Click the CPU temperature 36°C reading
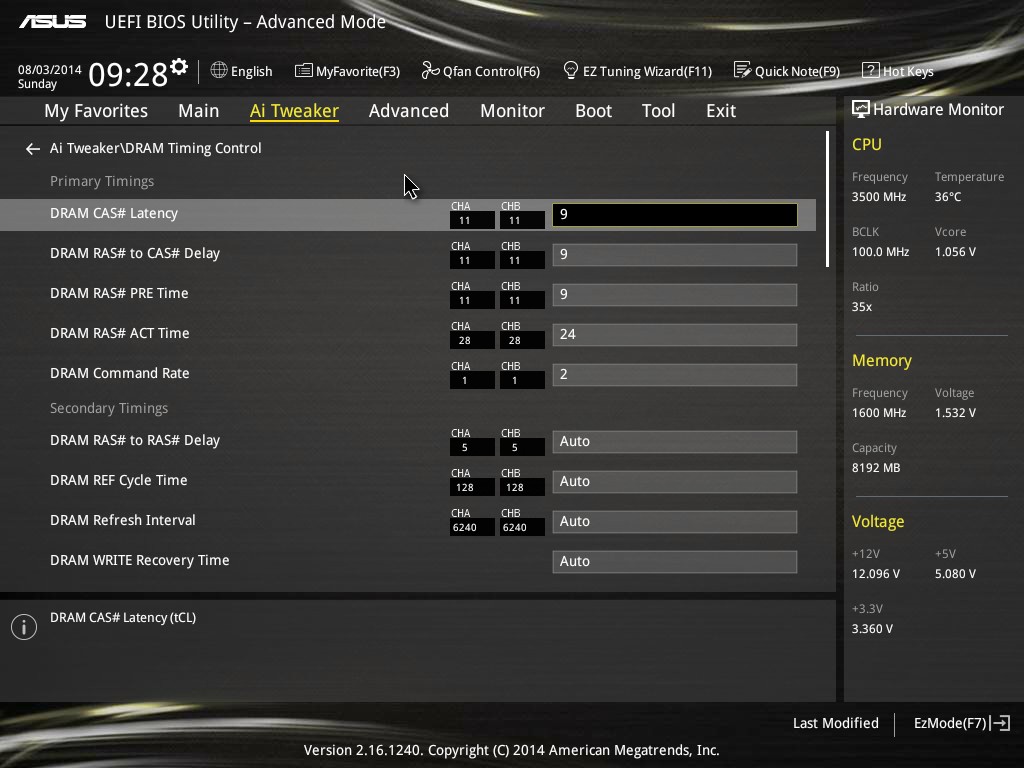This screenshot has height=768, width=1024. (948, 197)
